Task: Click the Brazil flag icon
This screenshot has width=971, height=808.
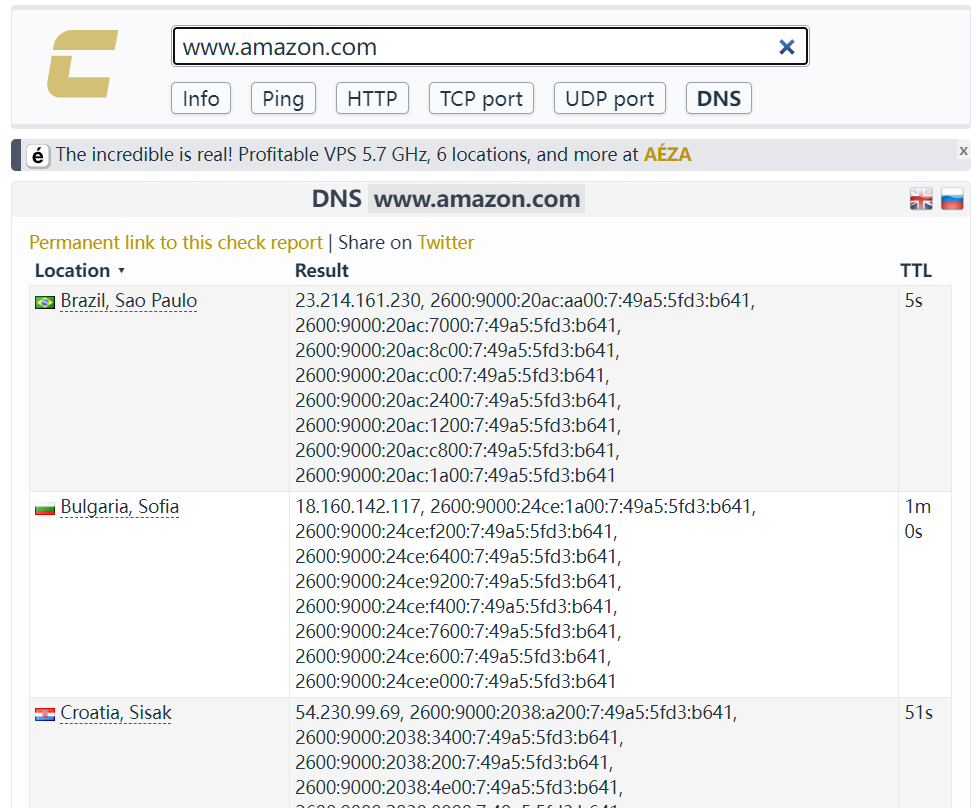Action: tap(45, 302)
